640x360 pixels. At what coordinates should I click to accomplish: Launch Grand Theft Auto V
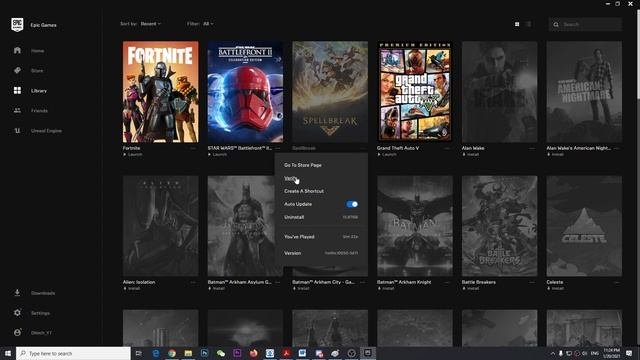pyautogui.click(x=387, y=155)
